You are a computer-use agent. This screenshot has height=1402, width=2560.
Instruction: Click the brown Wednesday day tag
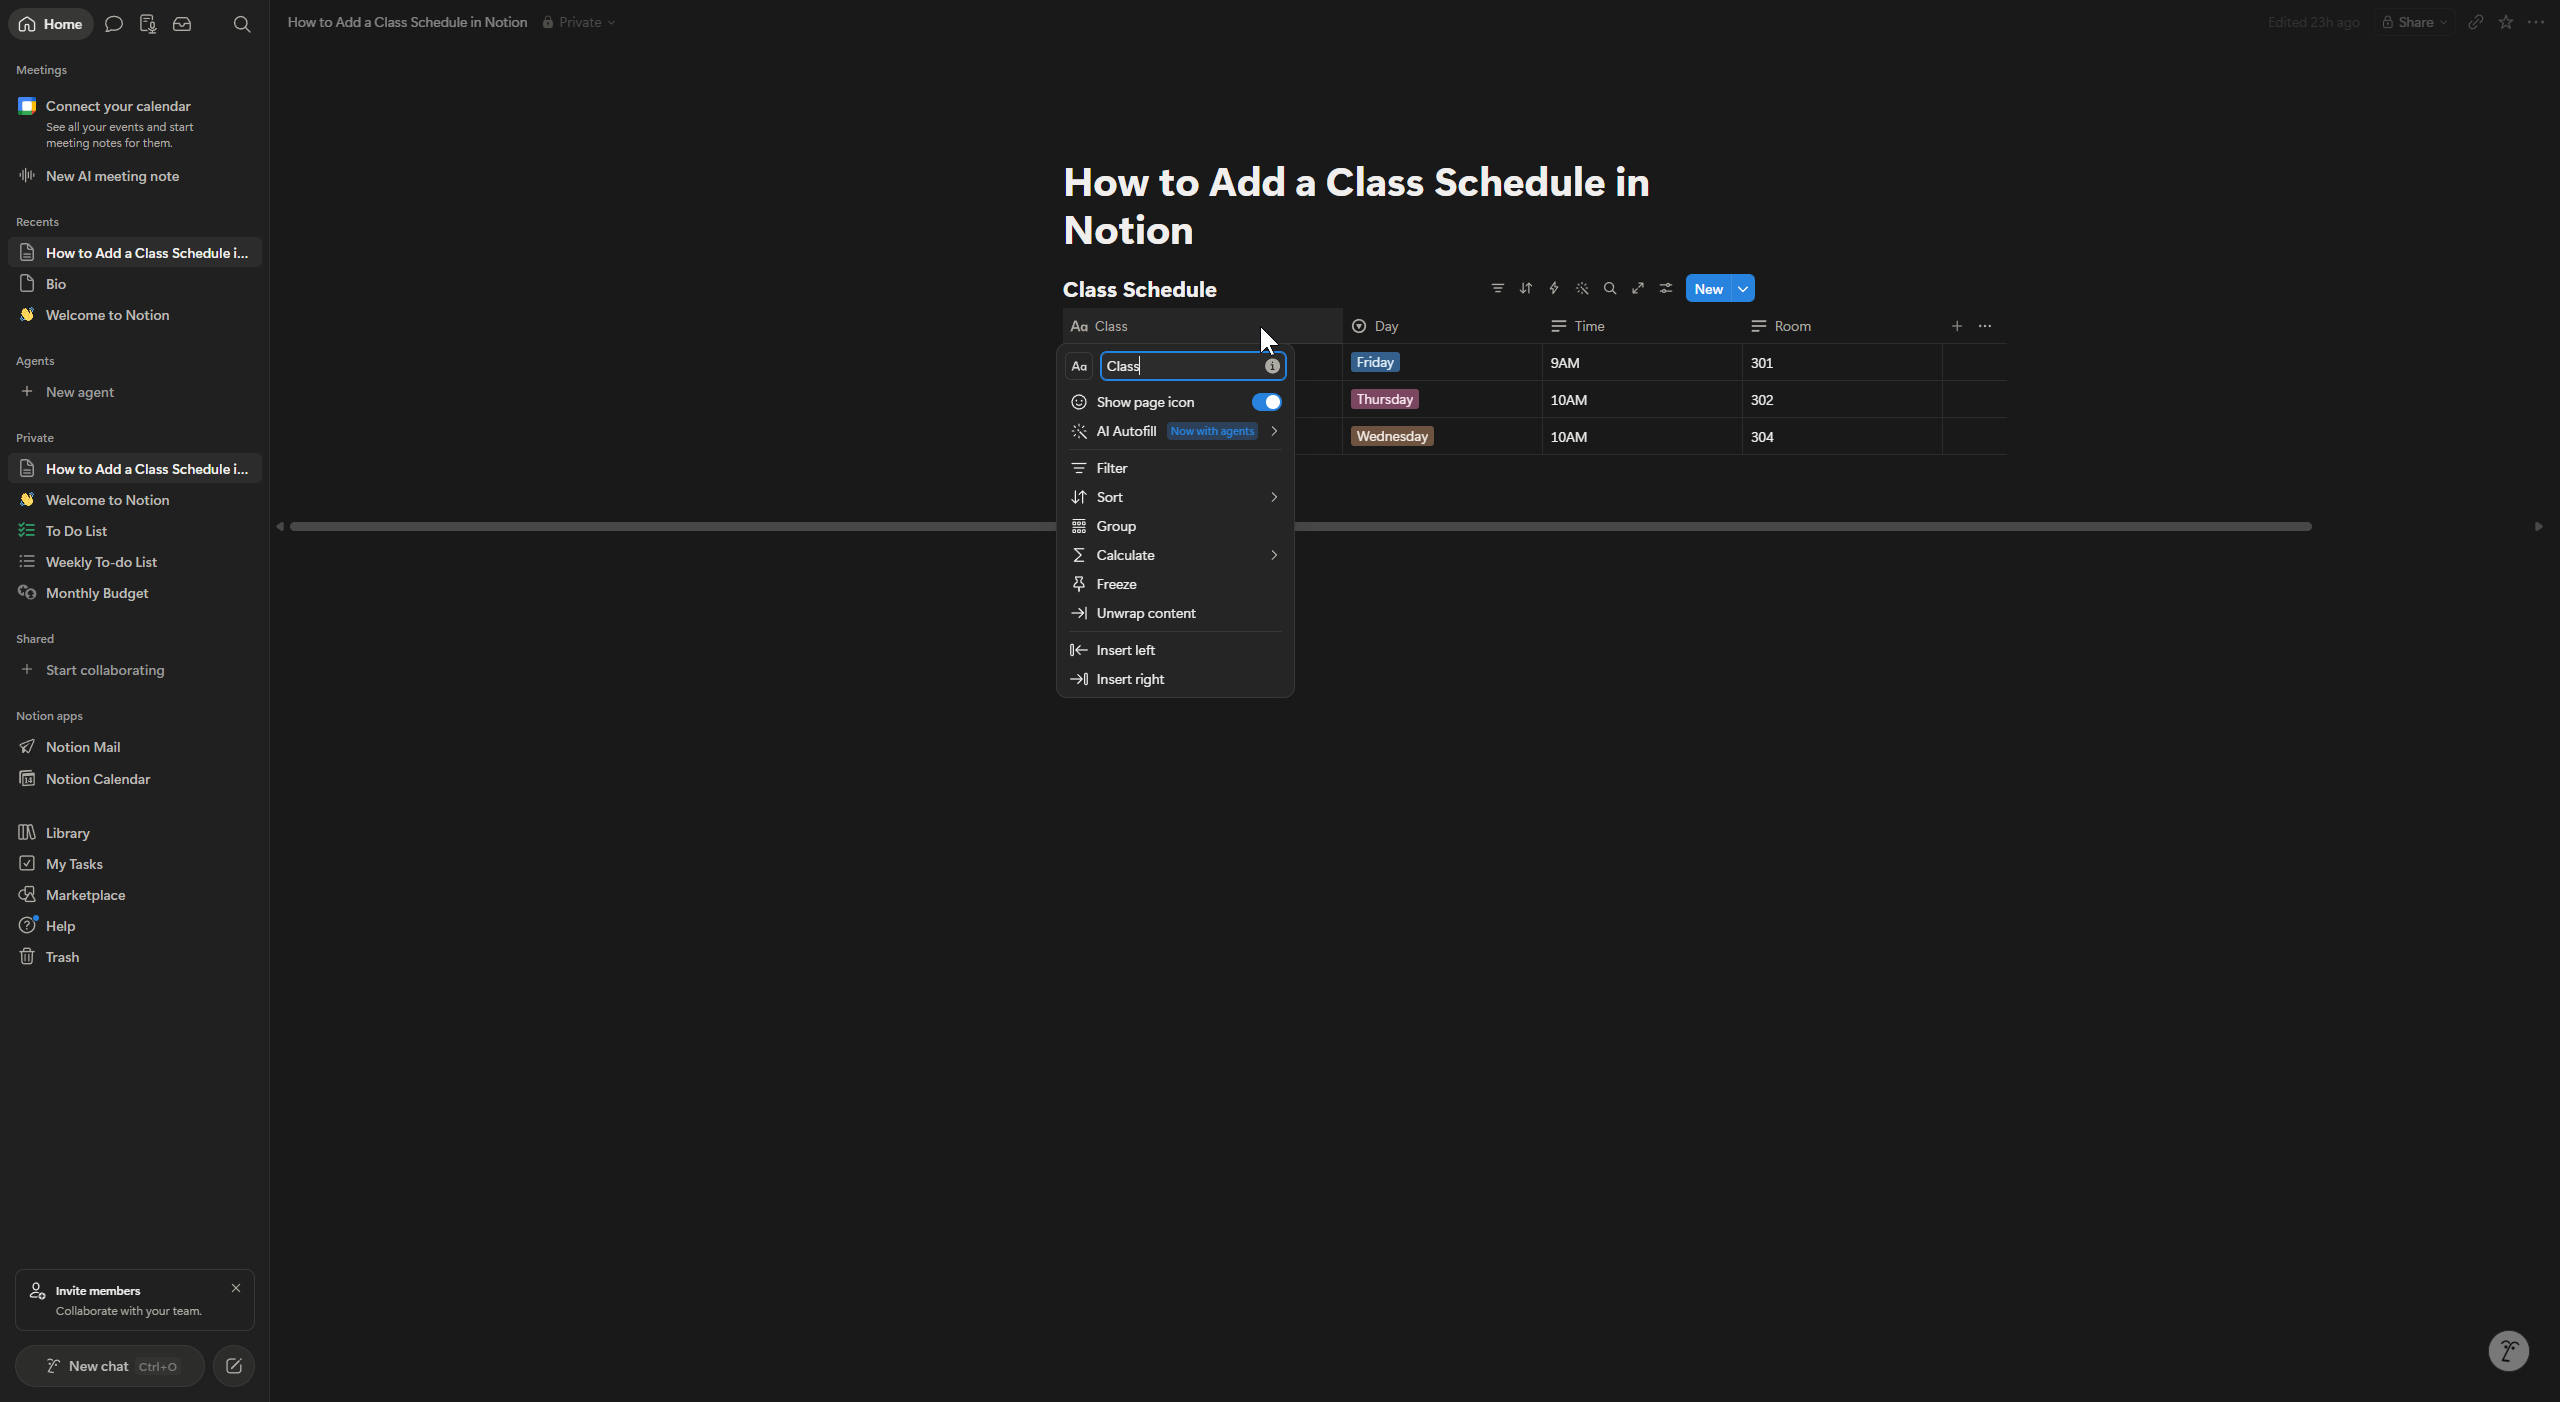click(x=1392, y=436)
